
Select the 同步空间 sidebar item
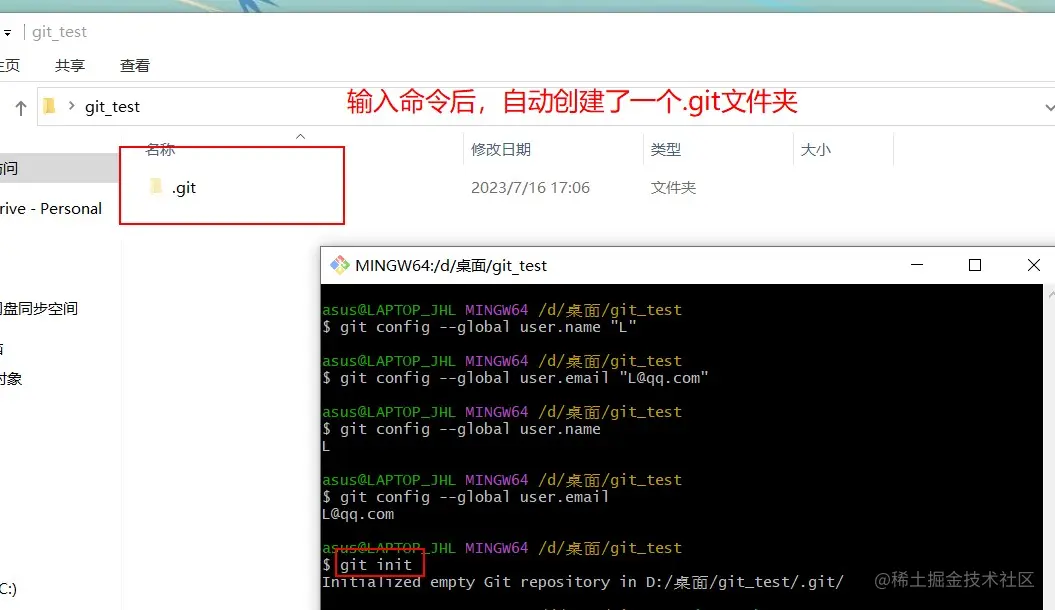[39, 309]
